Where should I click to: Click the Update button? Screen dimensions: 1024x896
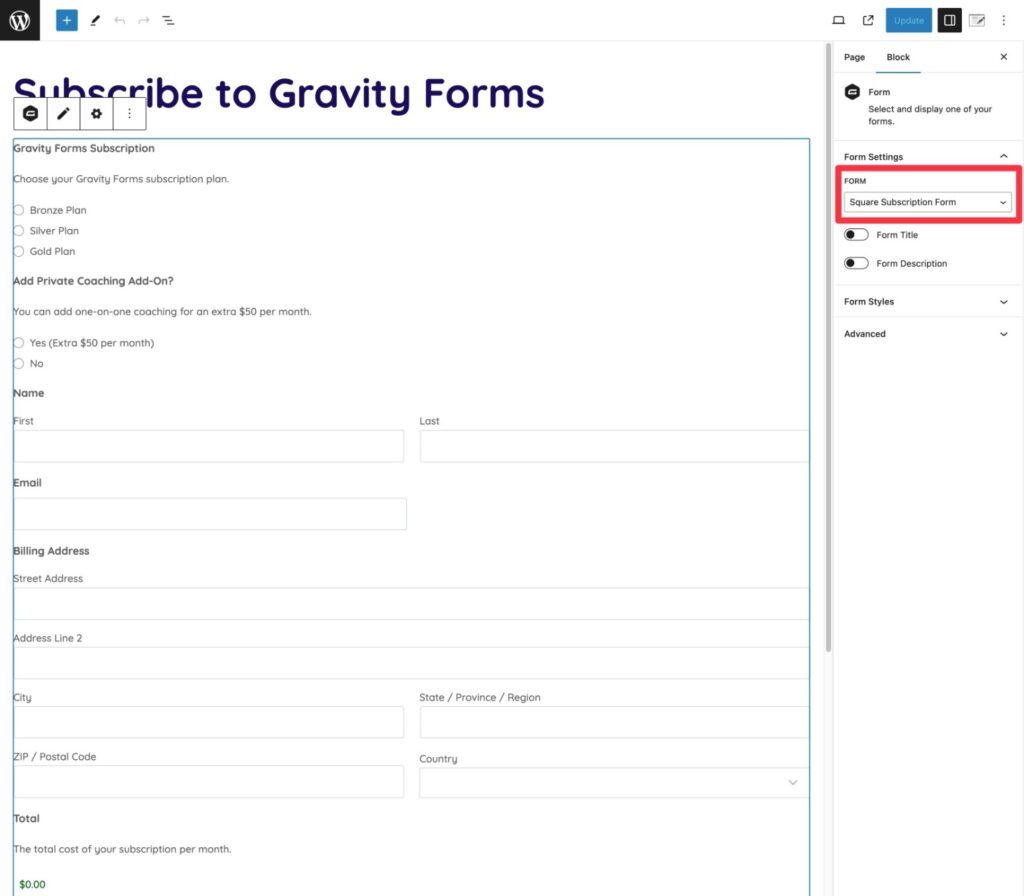(908, 20)
